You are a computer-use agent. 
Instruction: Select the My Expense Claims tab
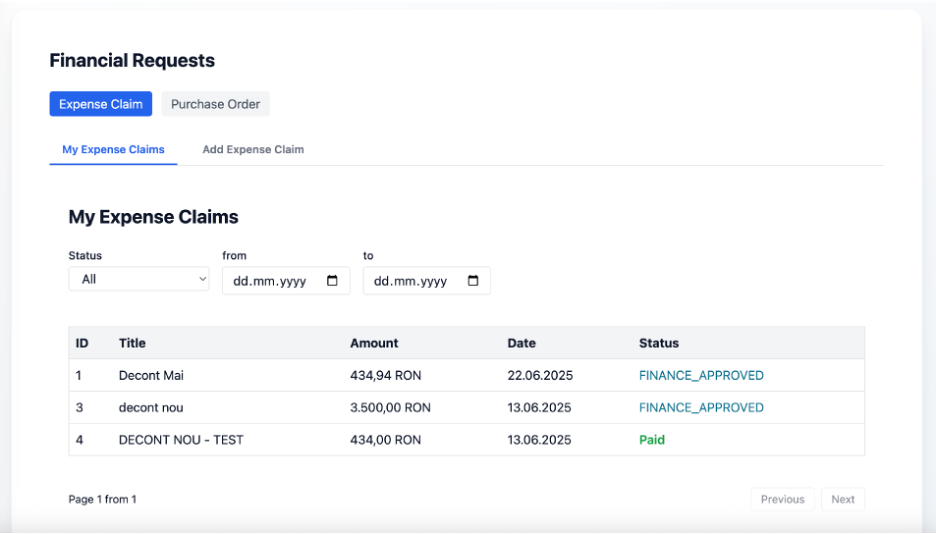pos(113,149)
